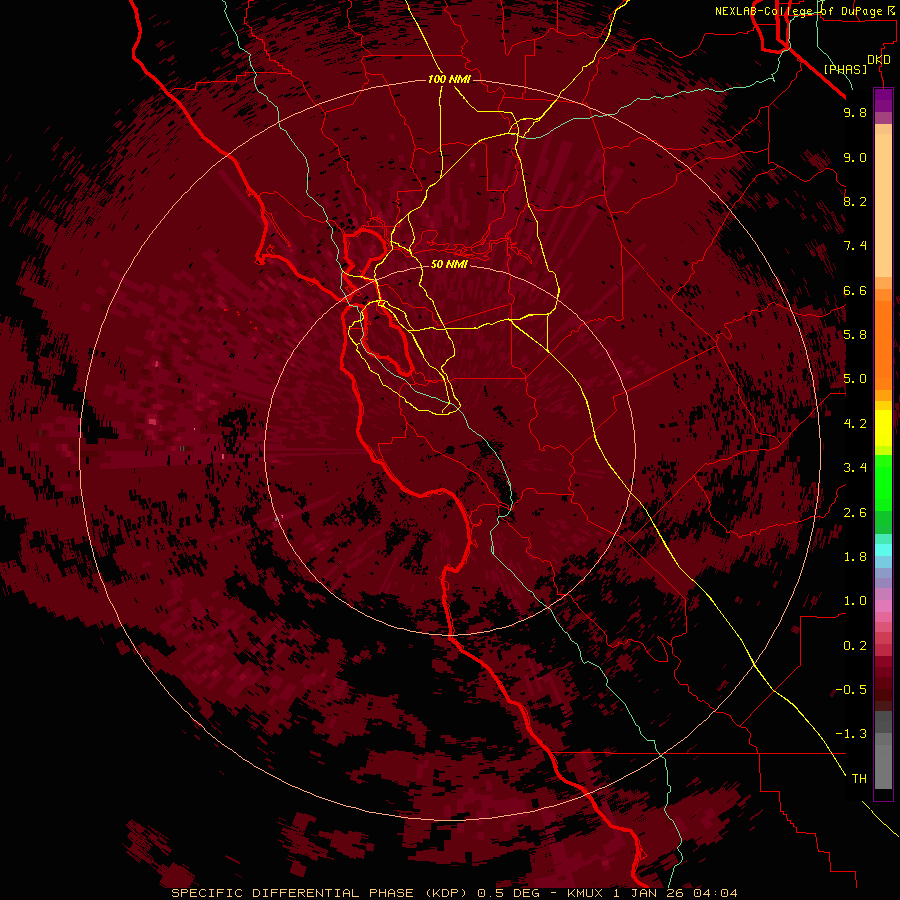This screenshot has height=900, width=900.
Task: Click the -0.5 scale value
Action: [851, 689]
